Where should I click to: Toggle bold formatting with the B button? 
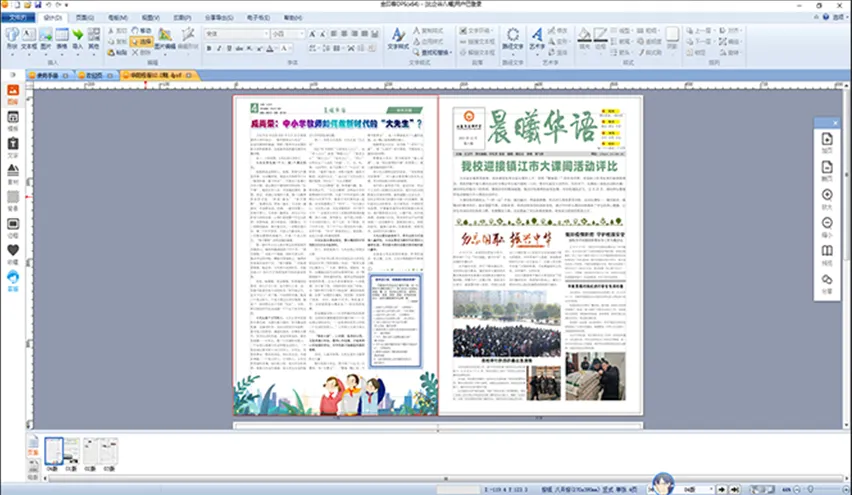pos(209,47)
